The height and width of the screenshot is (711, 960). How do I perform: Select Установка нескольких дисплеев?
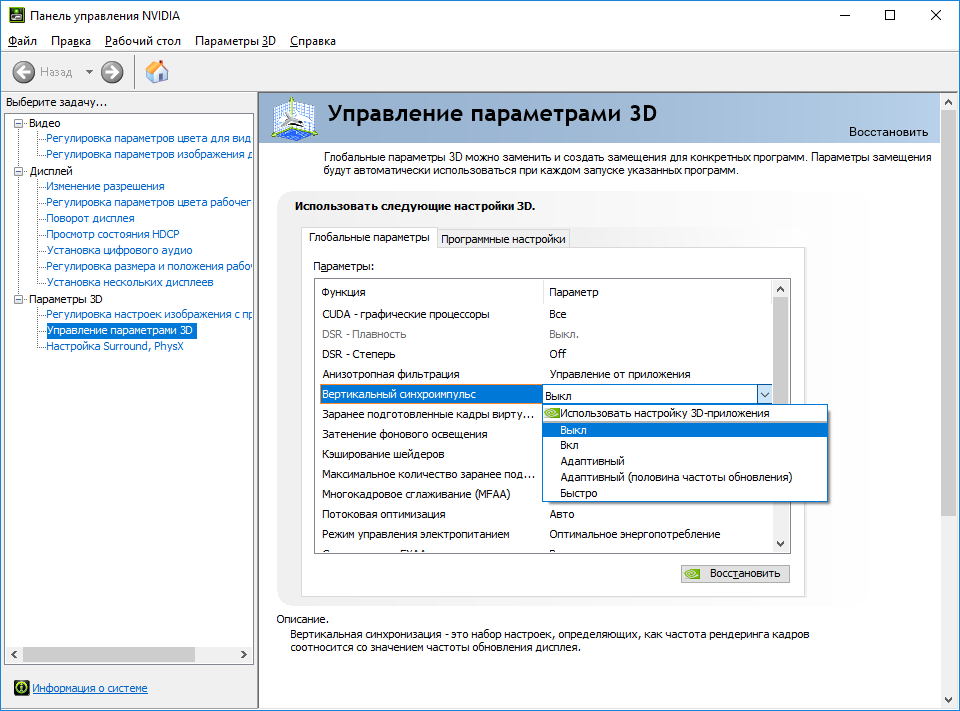coord(130,282)
